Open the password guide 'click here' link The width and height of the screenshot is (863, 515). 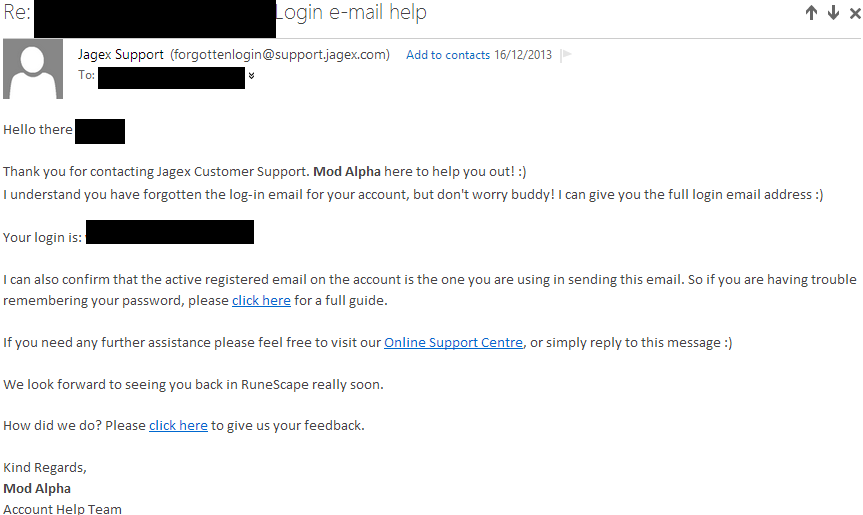click(x=261, y=300)
